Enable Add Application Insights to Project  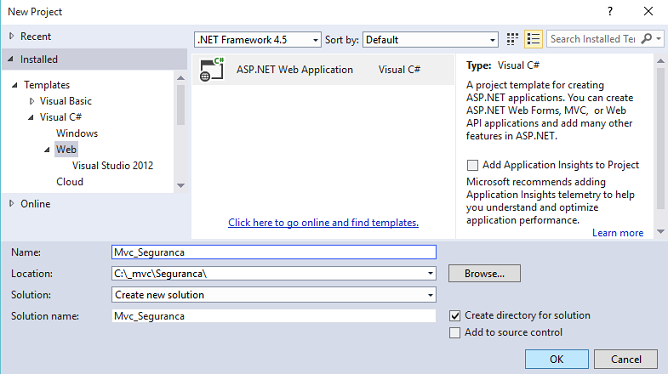tap(472, 165)
